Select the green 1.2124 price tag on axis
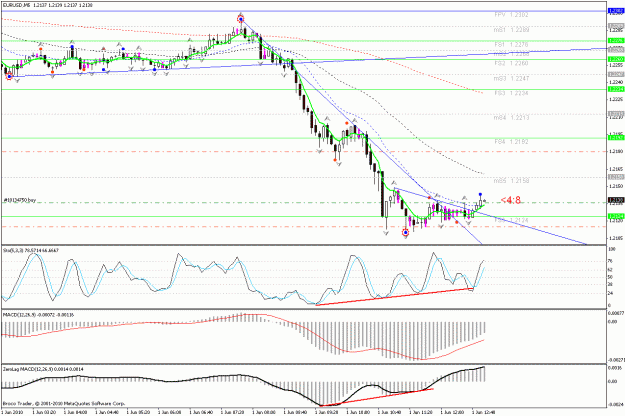The image size is (625, 416). pos(615,216)
